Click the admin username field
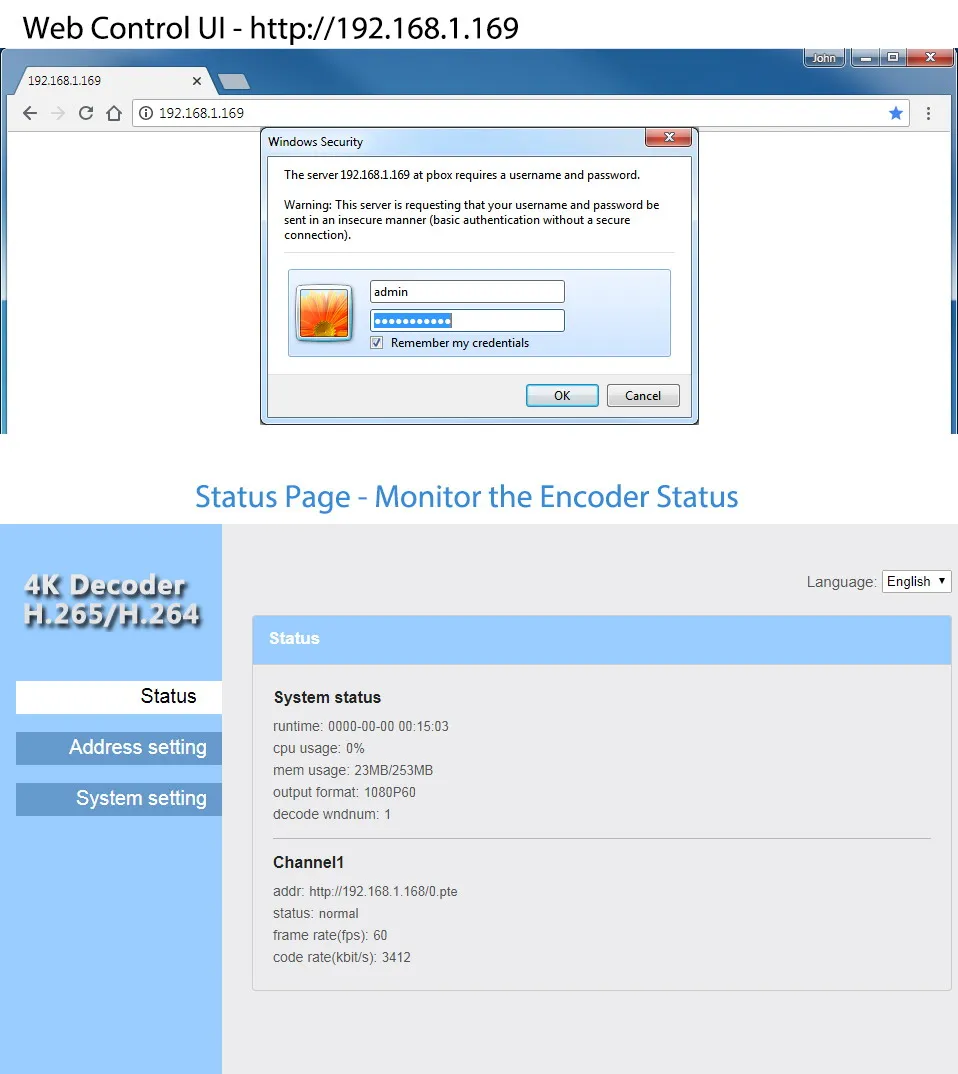This screenshot has width=958, height=1074. tap(467, 292)
